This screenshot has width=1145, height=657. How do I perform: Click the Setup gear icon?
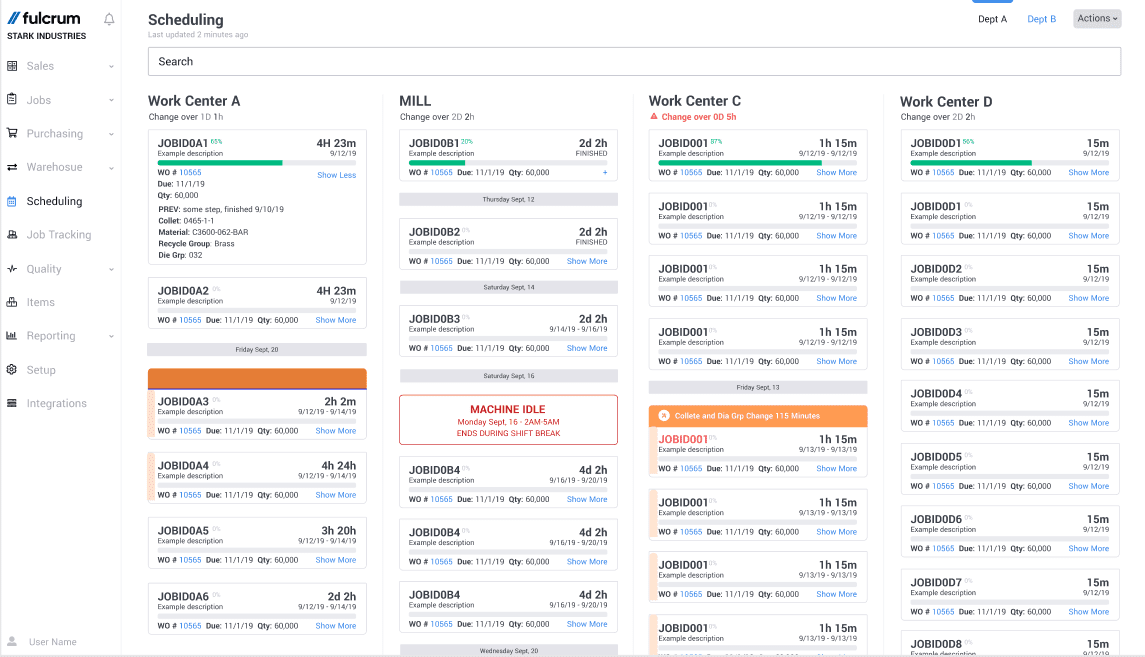(14, 369)
